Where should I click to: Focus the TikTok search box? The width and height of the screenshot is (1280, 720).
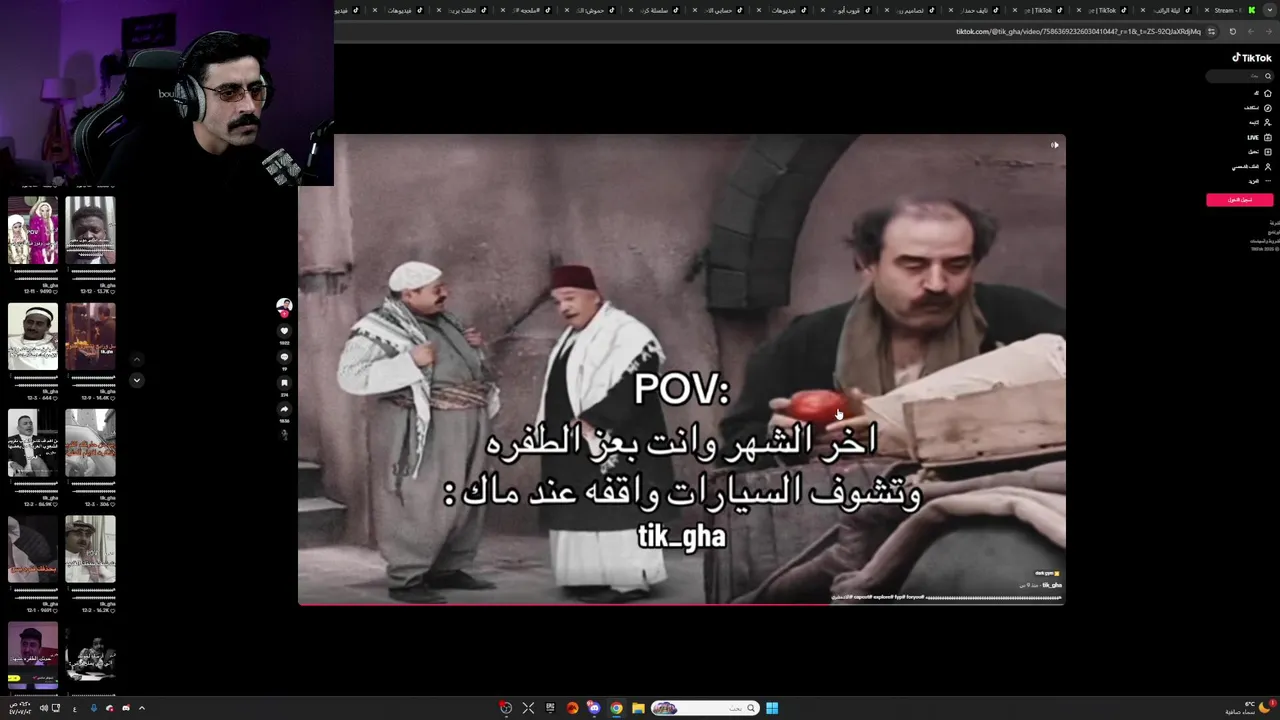pos(1239,76)
